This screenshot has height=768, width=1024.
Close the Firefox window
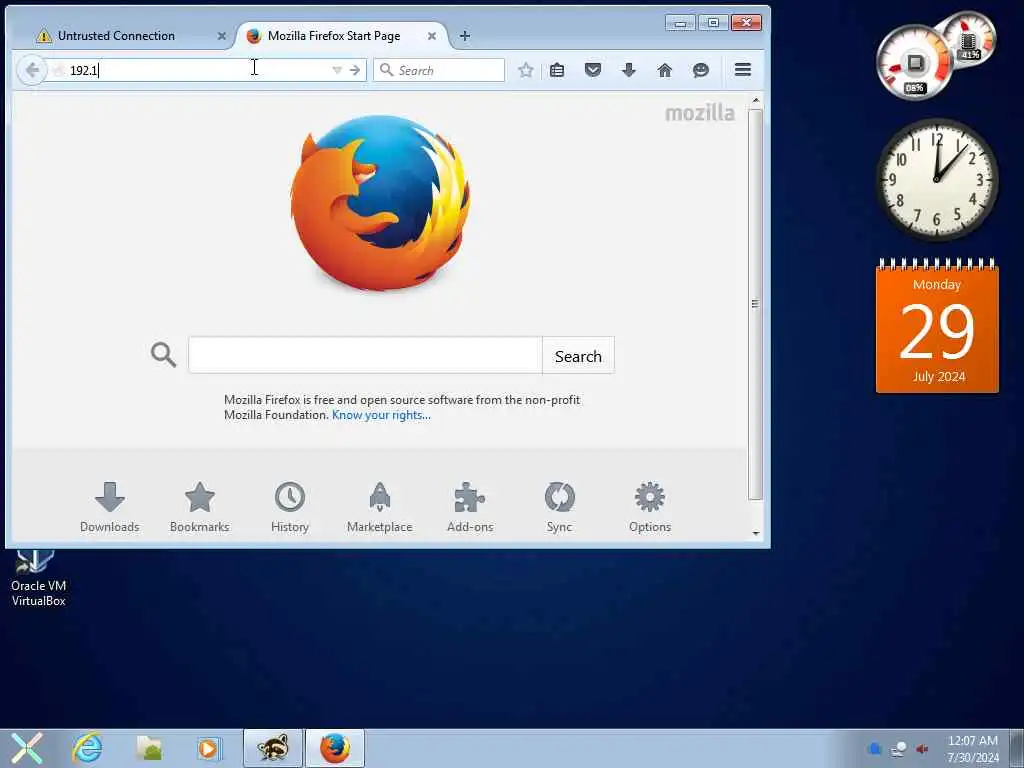[746, 23]
